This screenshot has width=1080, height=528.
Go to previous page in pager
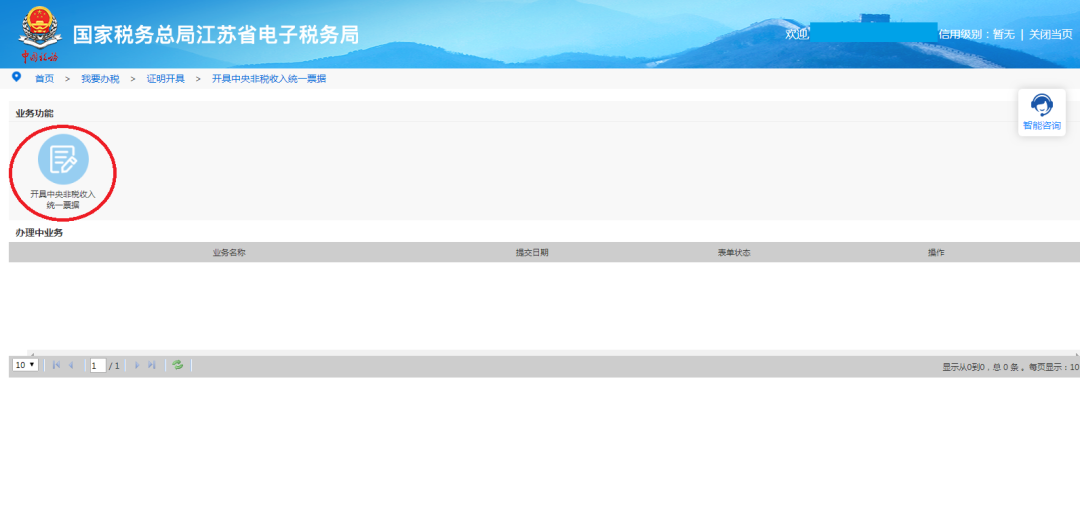tap(70, 365)
